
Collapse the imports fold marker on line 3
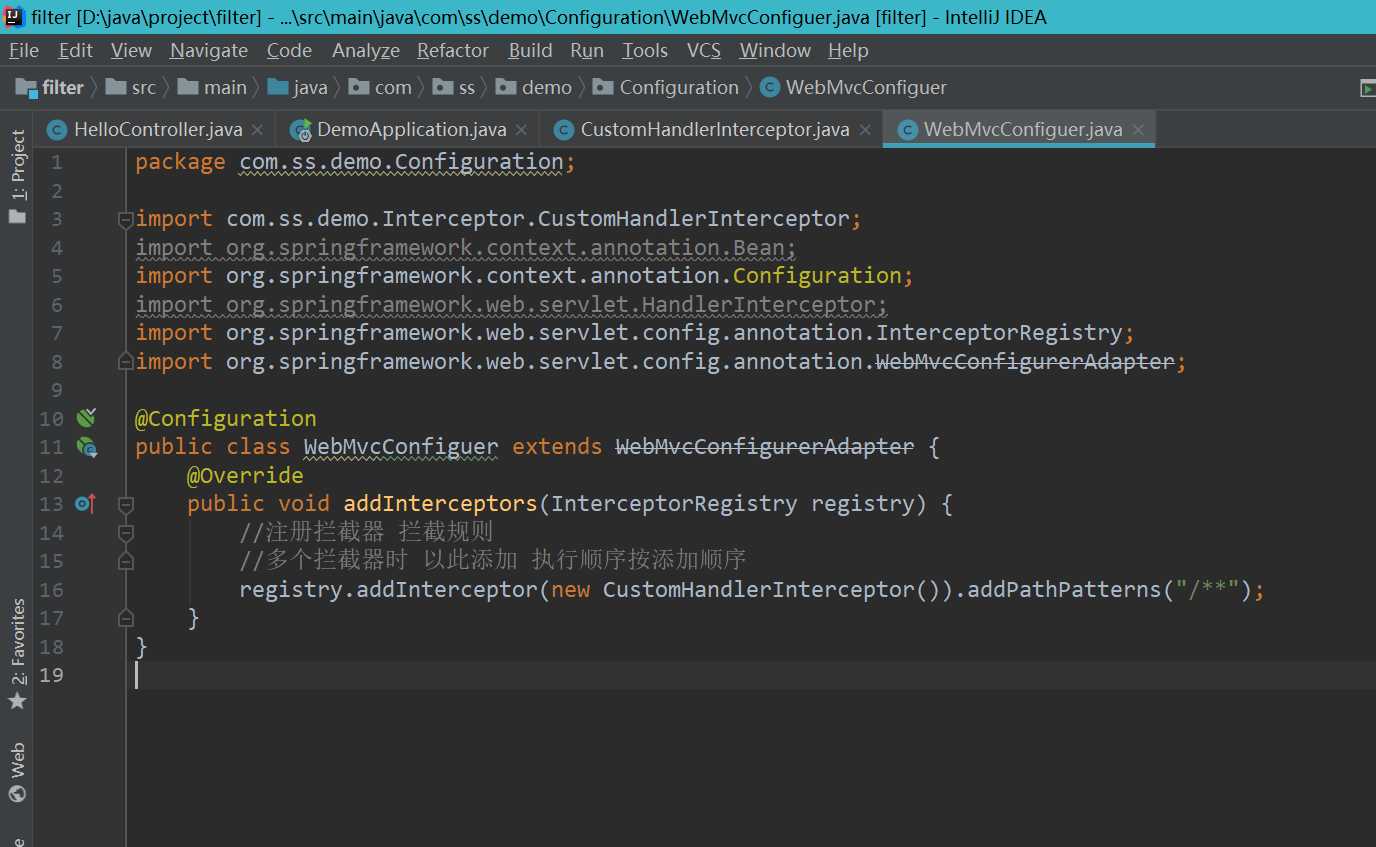coord(125,219)
